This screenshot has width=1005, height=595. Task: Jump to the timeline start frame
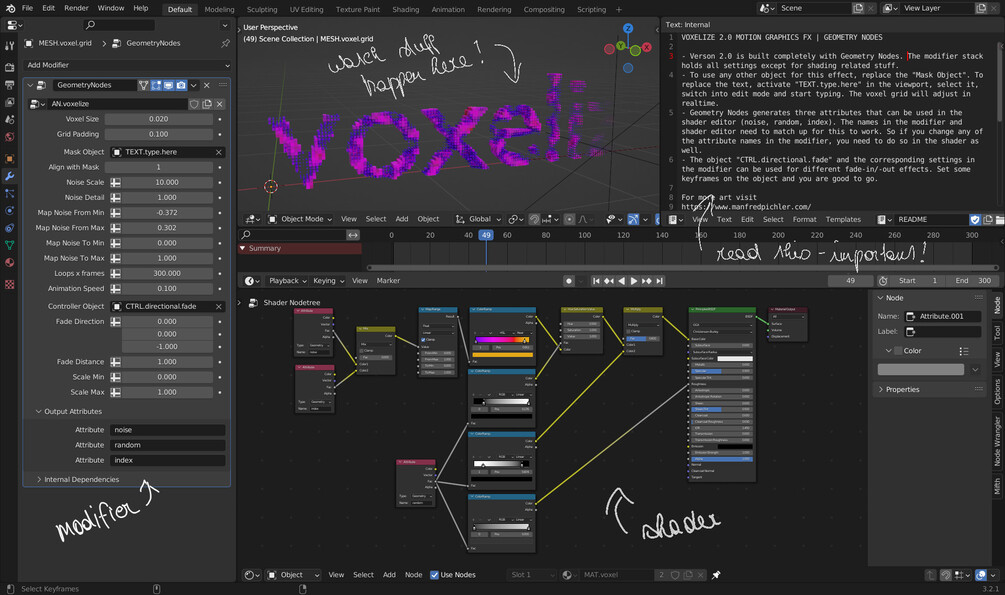(596, 281)
